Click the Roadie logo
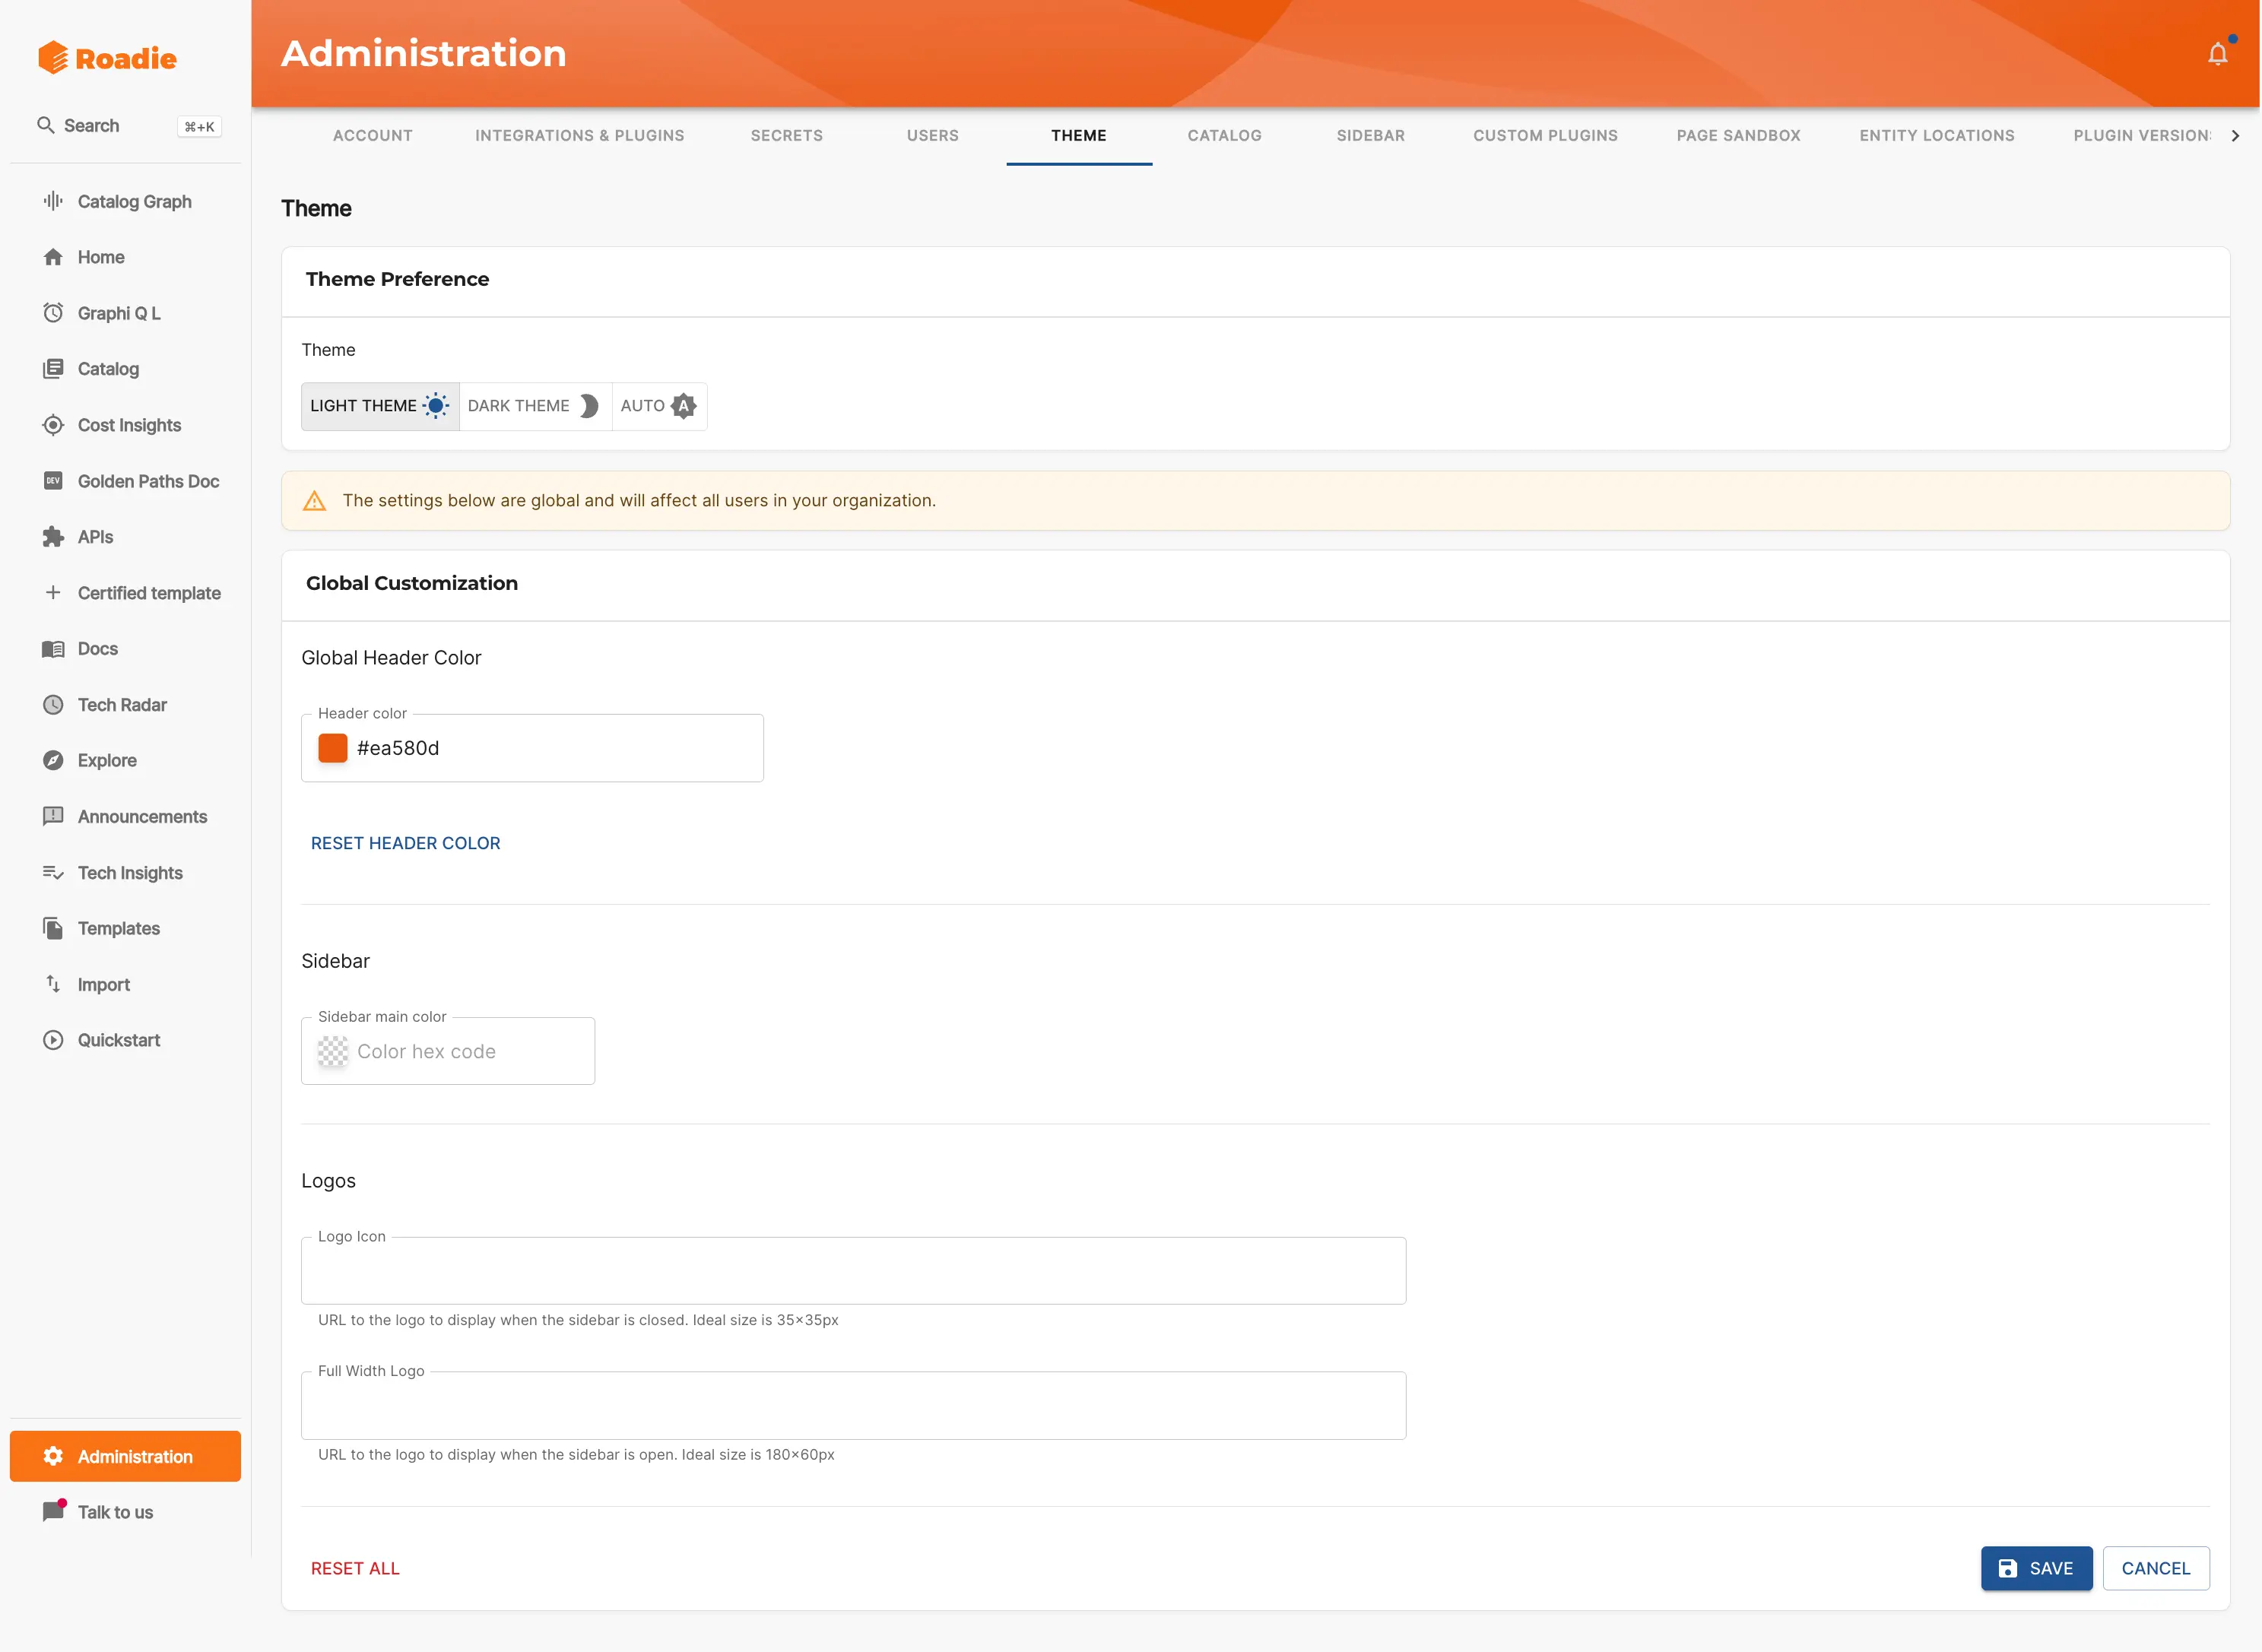 coord(107,58)
